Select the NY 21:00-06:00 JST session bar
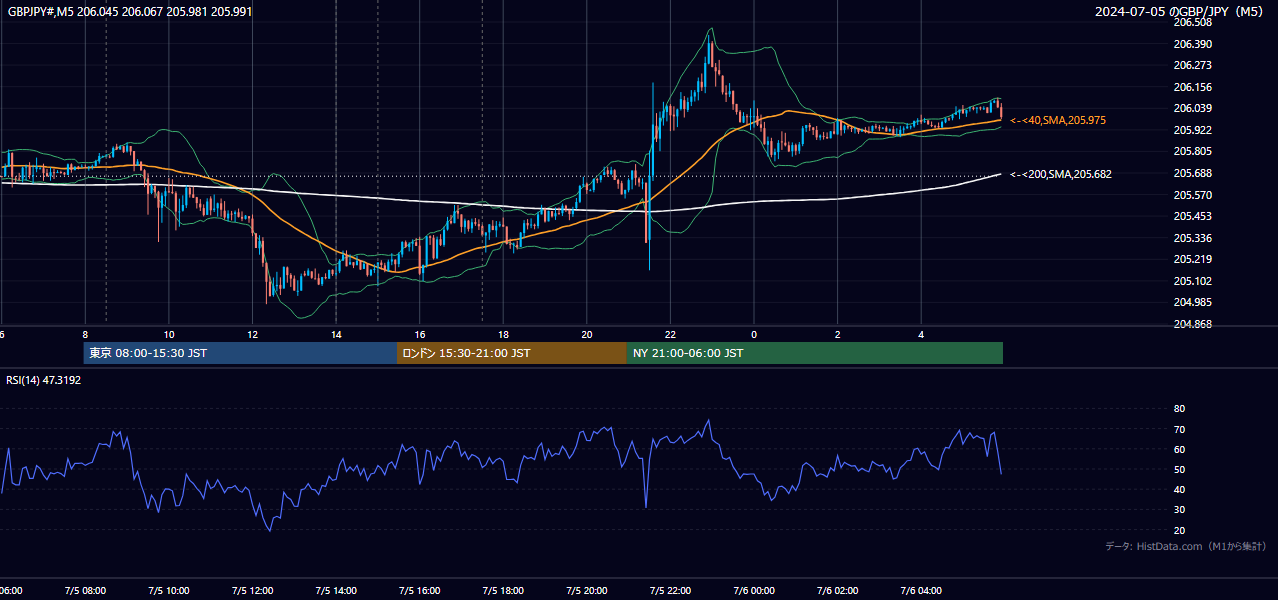1278x600 pixels. click(815, 353)
